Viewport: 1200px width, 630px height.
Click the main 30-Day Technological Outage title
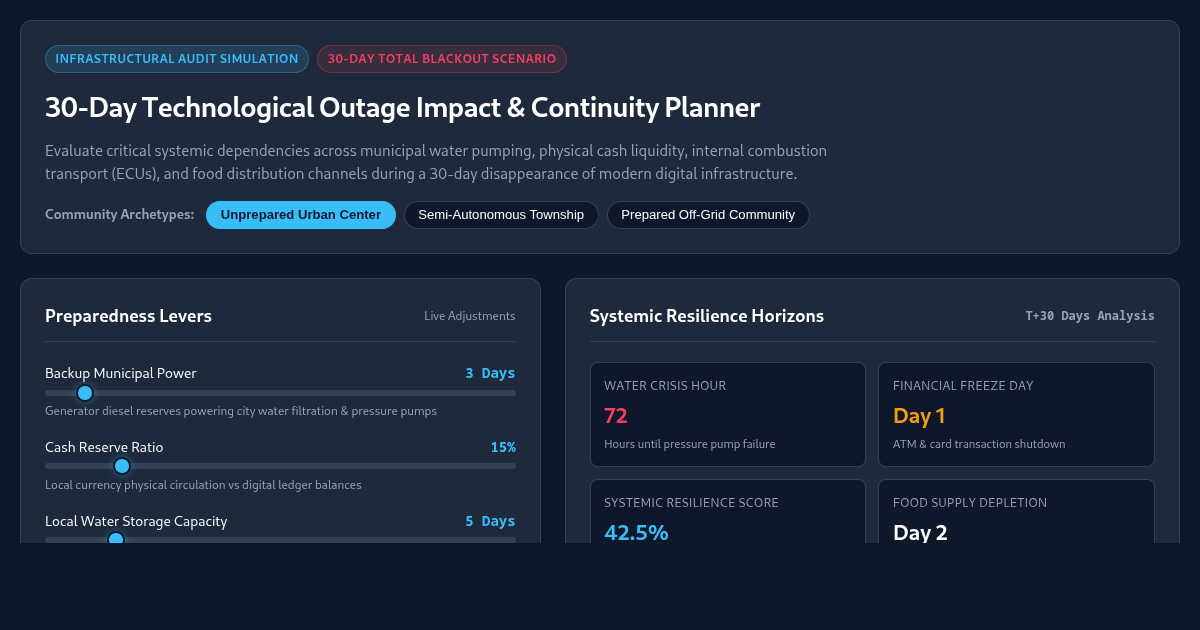pyautogui.click(x=402, y=108)
